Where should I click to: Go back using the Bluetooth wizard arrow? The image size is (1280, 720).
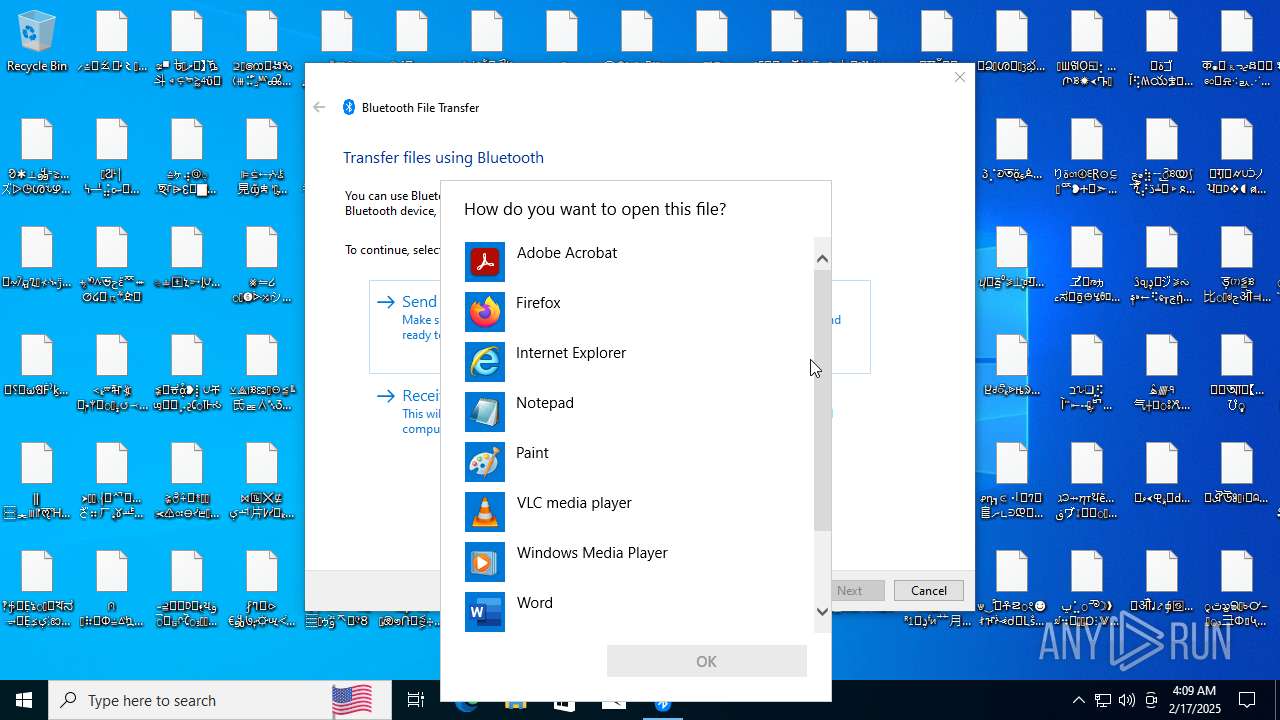click(x=319, y=107)
